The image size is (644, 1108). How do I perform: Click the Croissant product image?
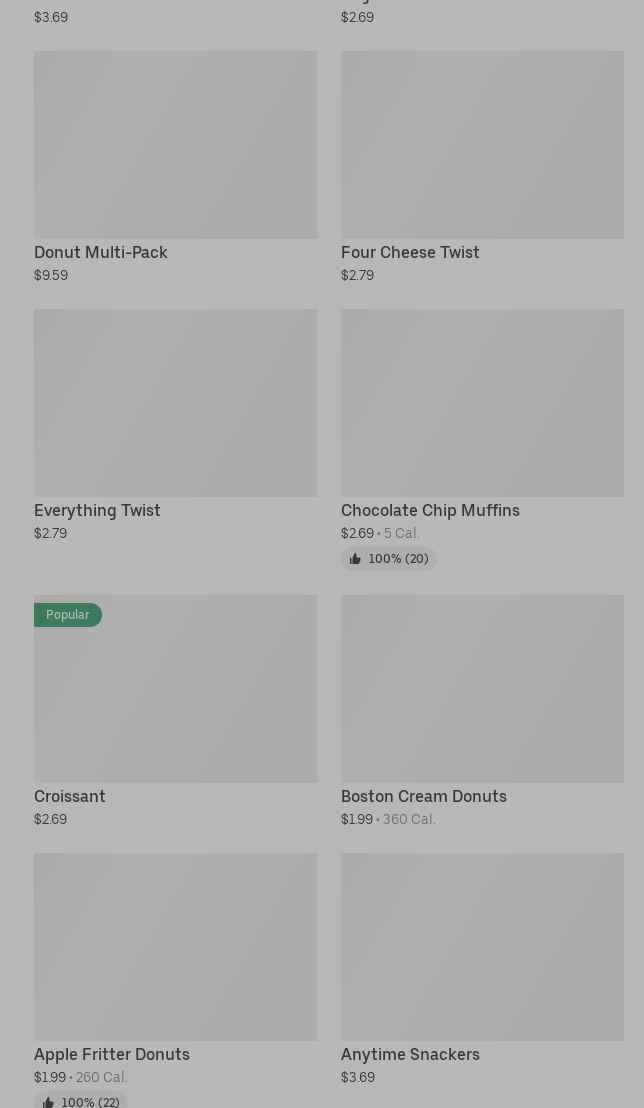point(175,700)
